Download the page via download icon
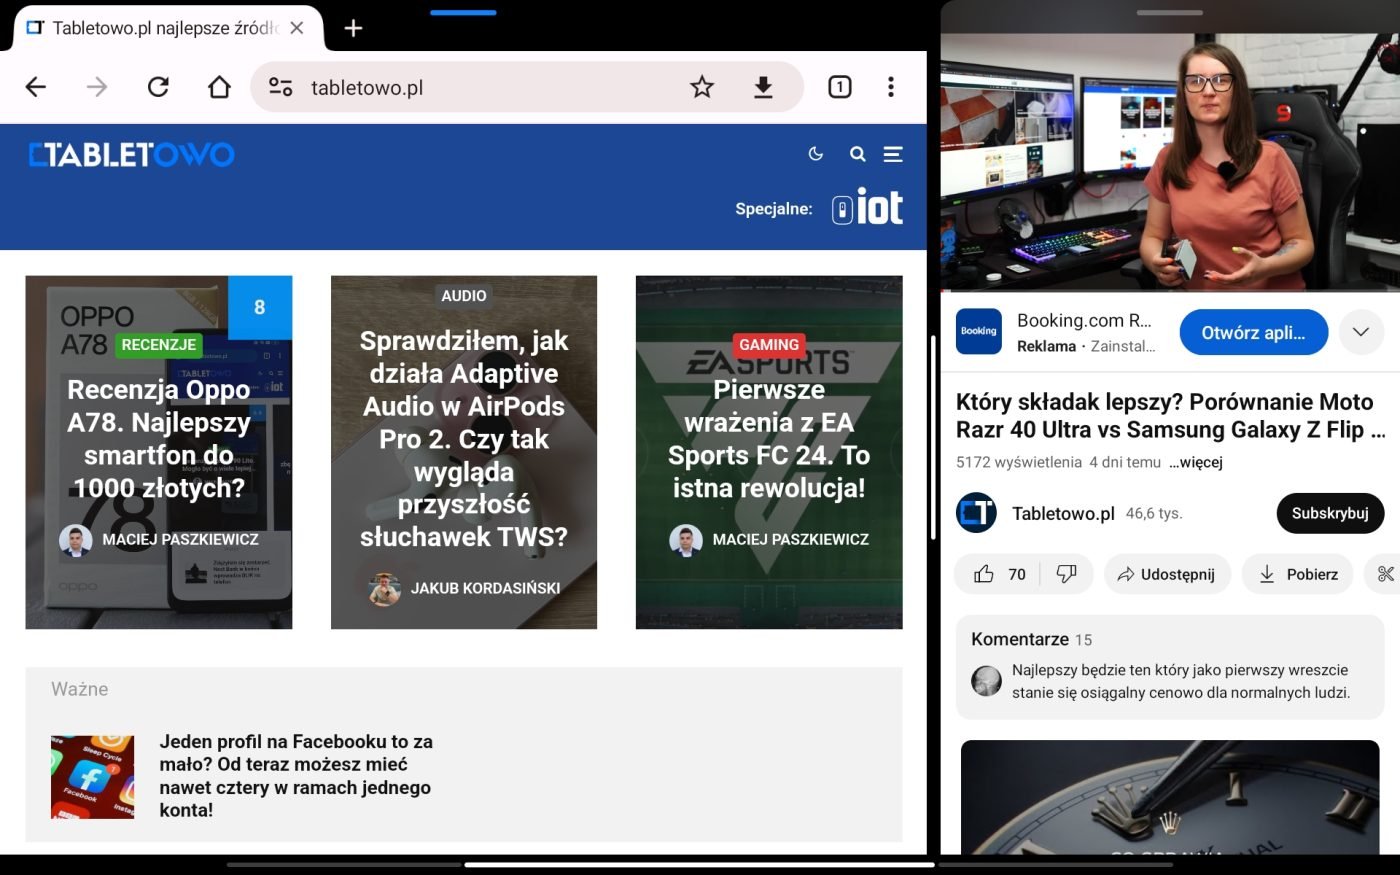Viewport: 1400px width, 875px height. pos(763,87)
